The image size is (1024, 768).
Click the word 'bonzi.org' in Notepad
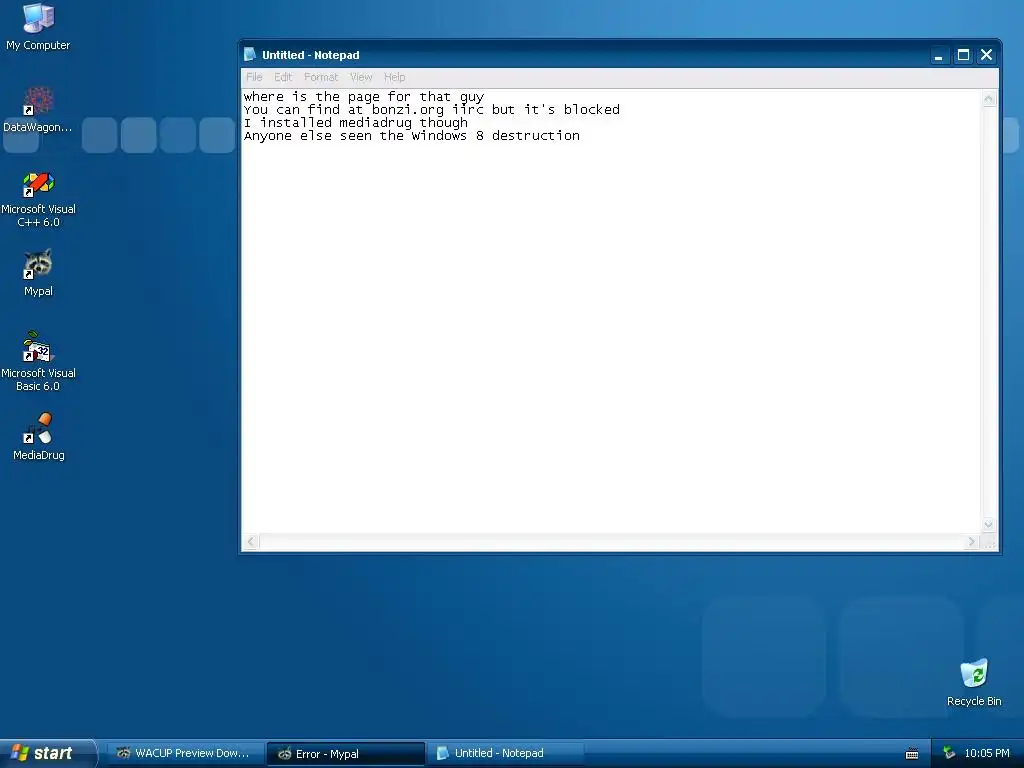408,110
